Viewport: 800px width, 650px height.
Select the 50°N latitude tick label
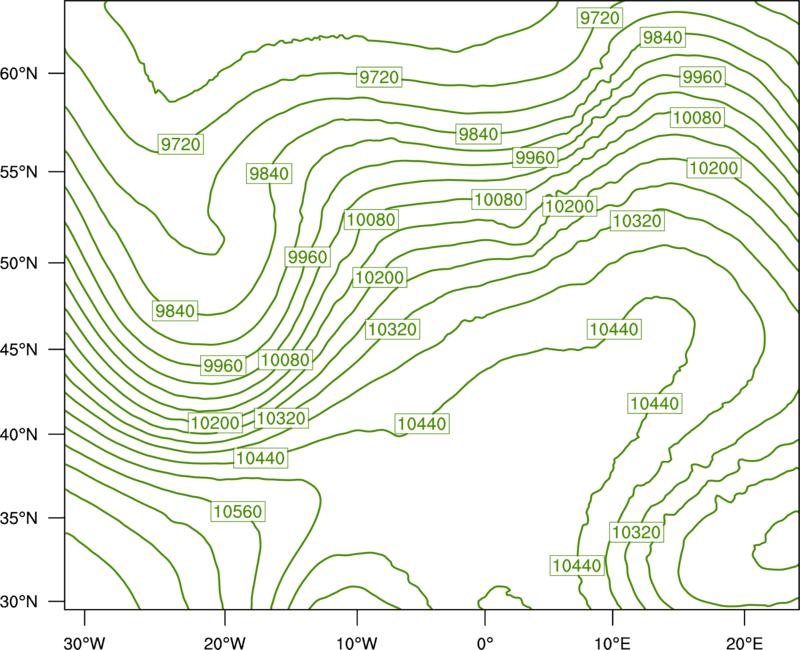pyautogui.click(x=19, y=263)
